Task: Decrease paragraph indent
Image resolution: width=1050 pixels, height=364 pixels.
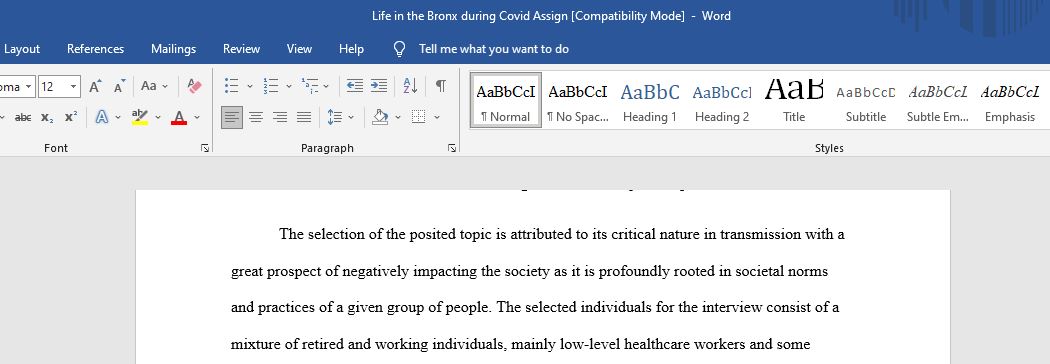Action: coord(355,86)
